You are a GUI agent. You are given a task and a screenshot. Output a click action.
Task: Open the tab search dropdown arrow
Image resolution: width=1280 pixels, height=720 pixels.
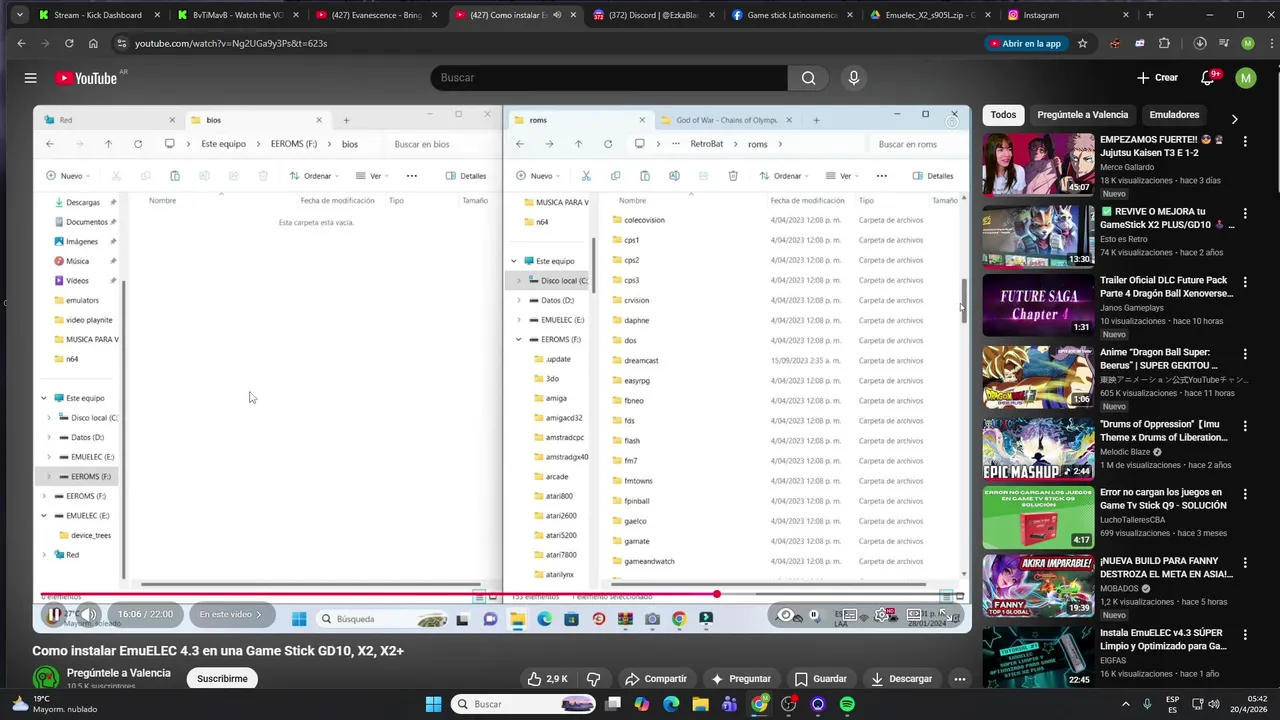(18, 15)
